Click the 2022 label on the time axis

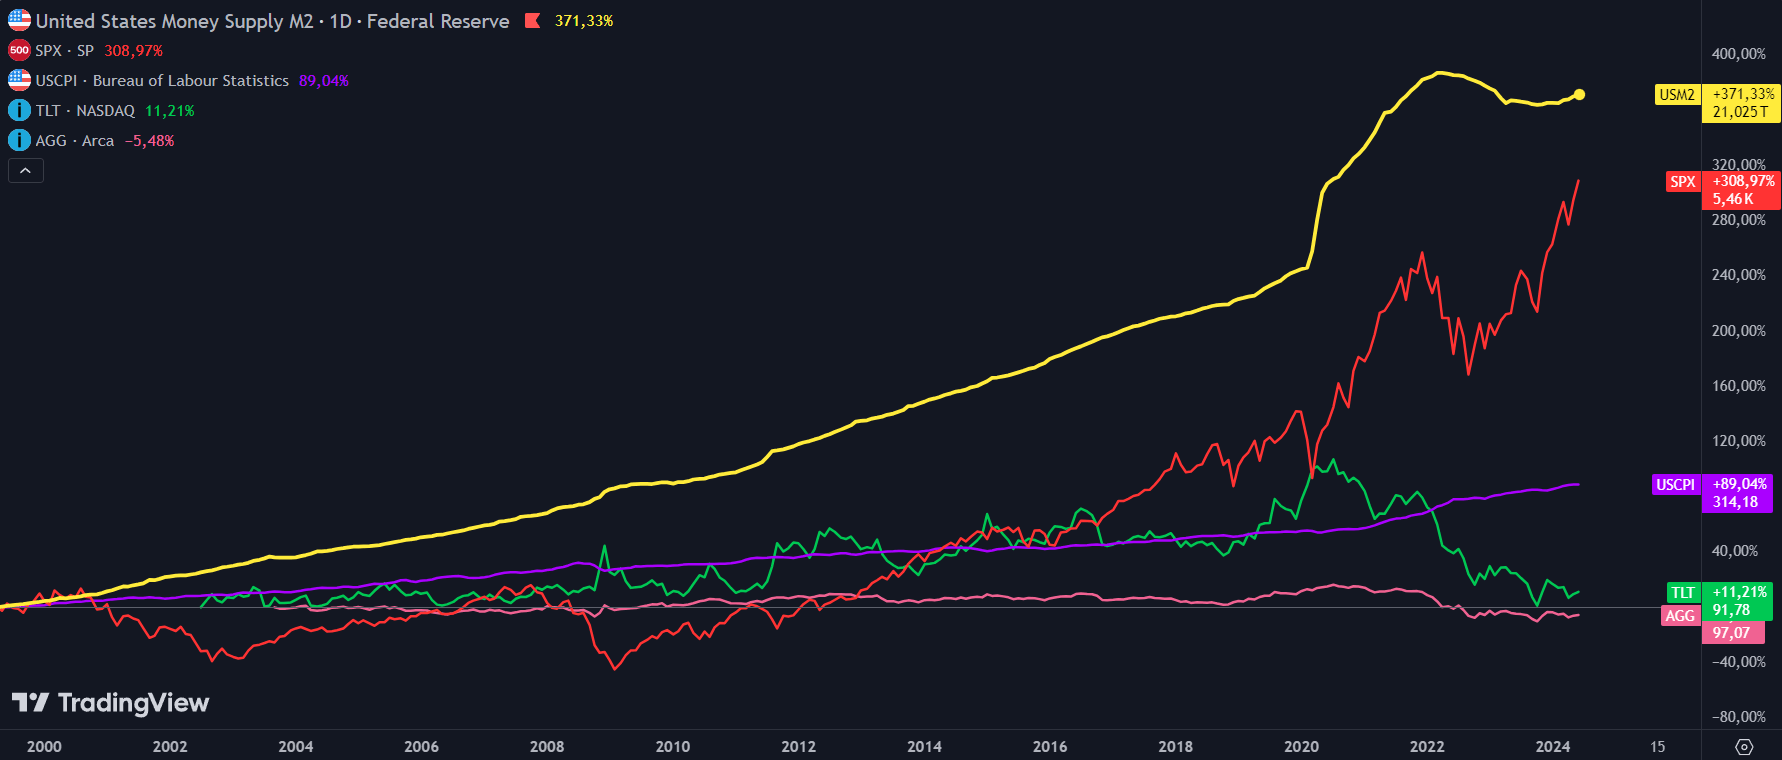point(1427,747)
